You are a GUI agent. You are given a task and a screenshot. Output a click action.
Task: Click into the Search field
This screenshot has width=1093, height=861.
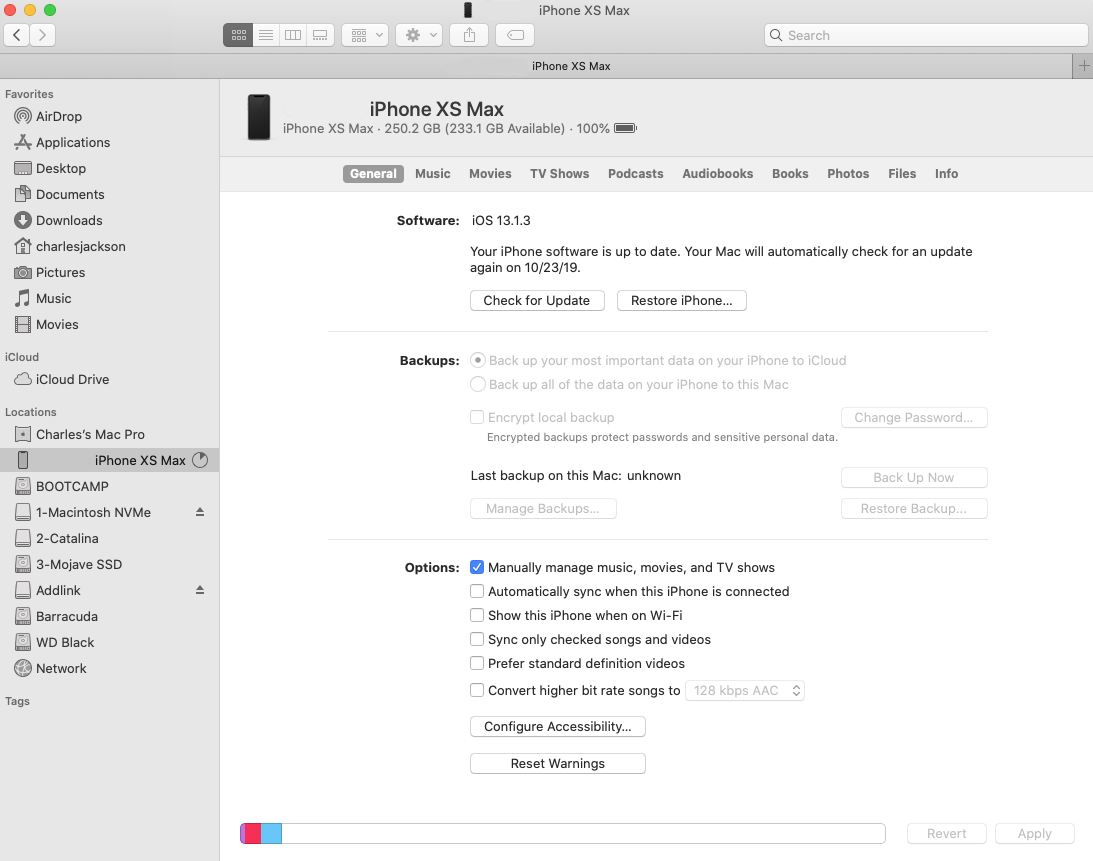click(x=926, y=35)
